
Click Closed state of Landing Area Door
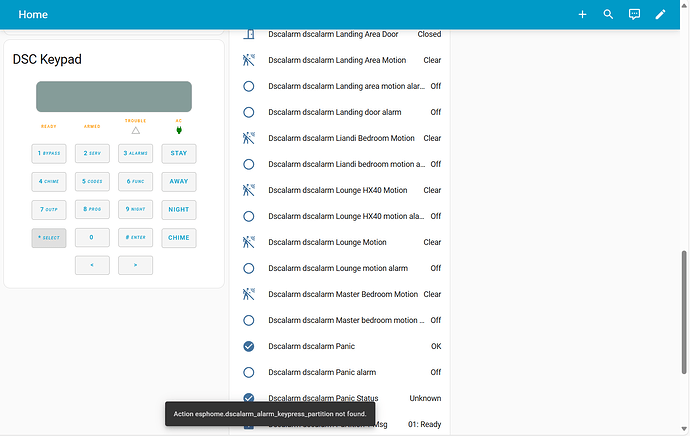click(429, 34)
